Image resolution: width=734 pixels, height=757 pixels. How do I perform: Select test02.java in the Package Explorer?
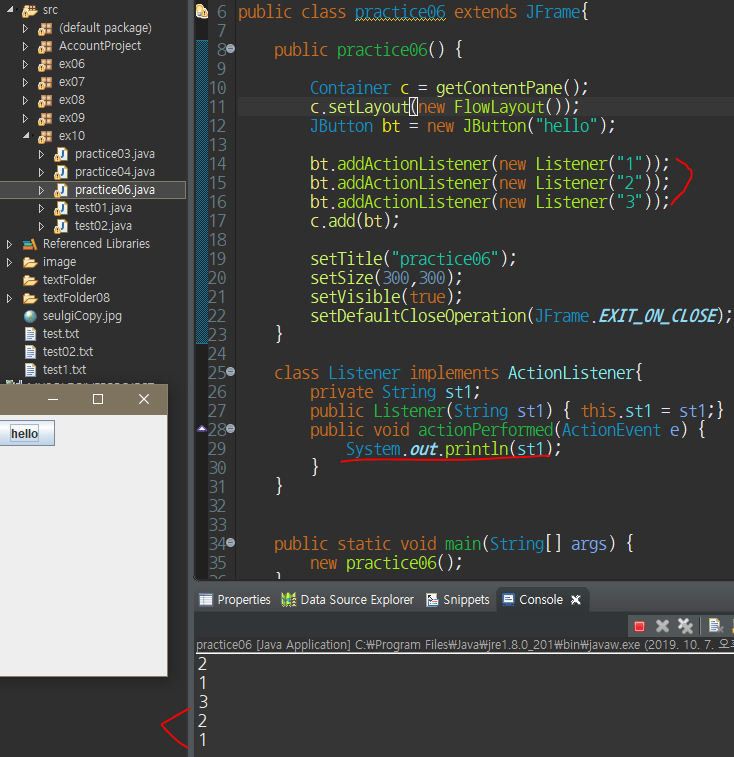103,226
